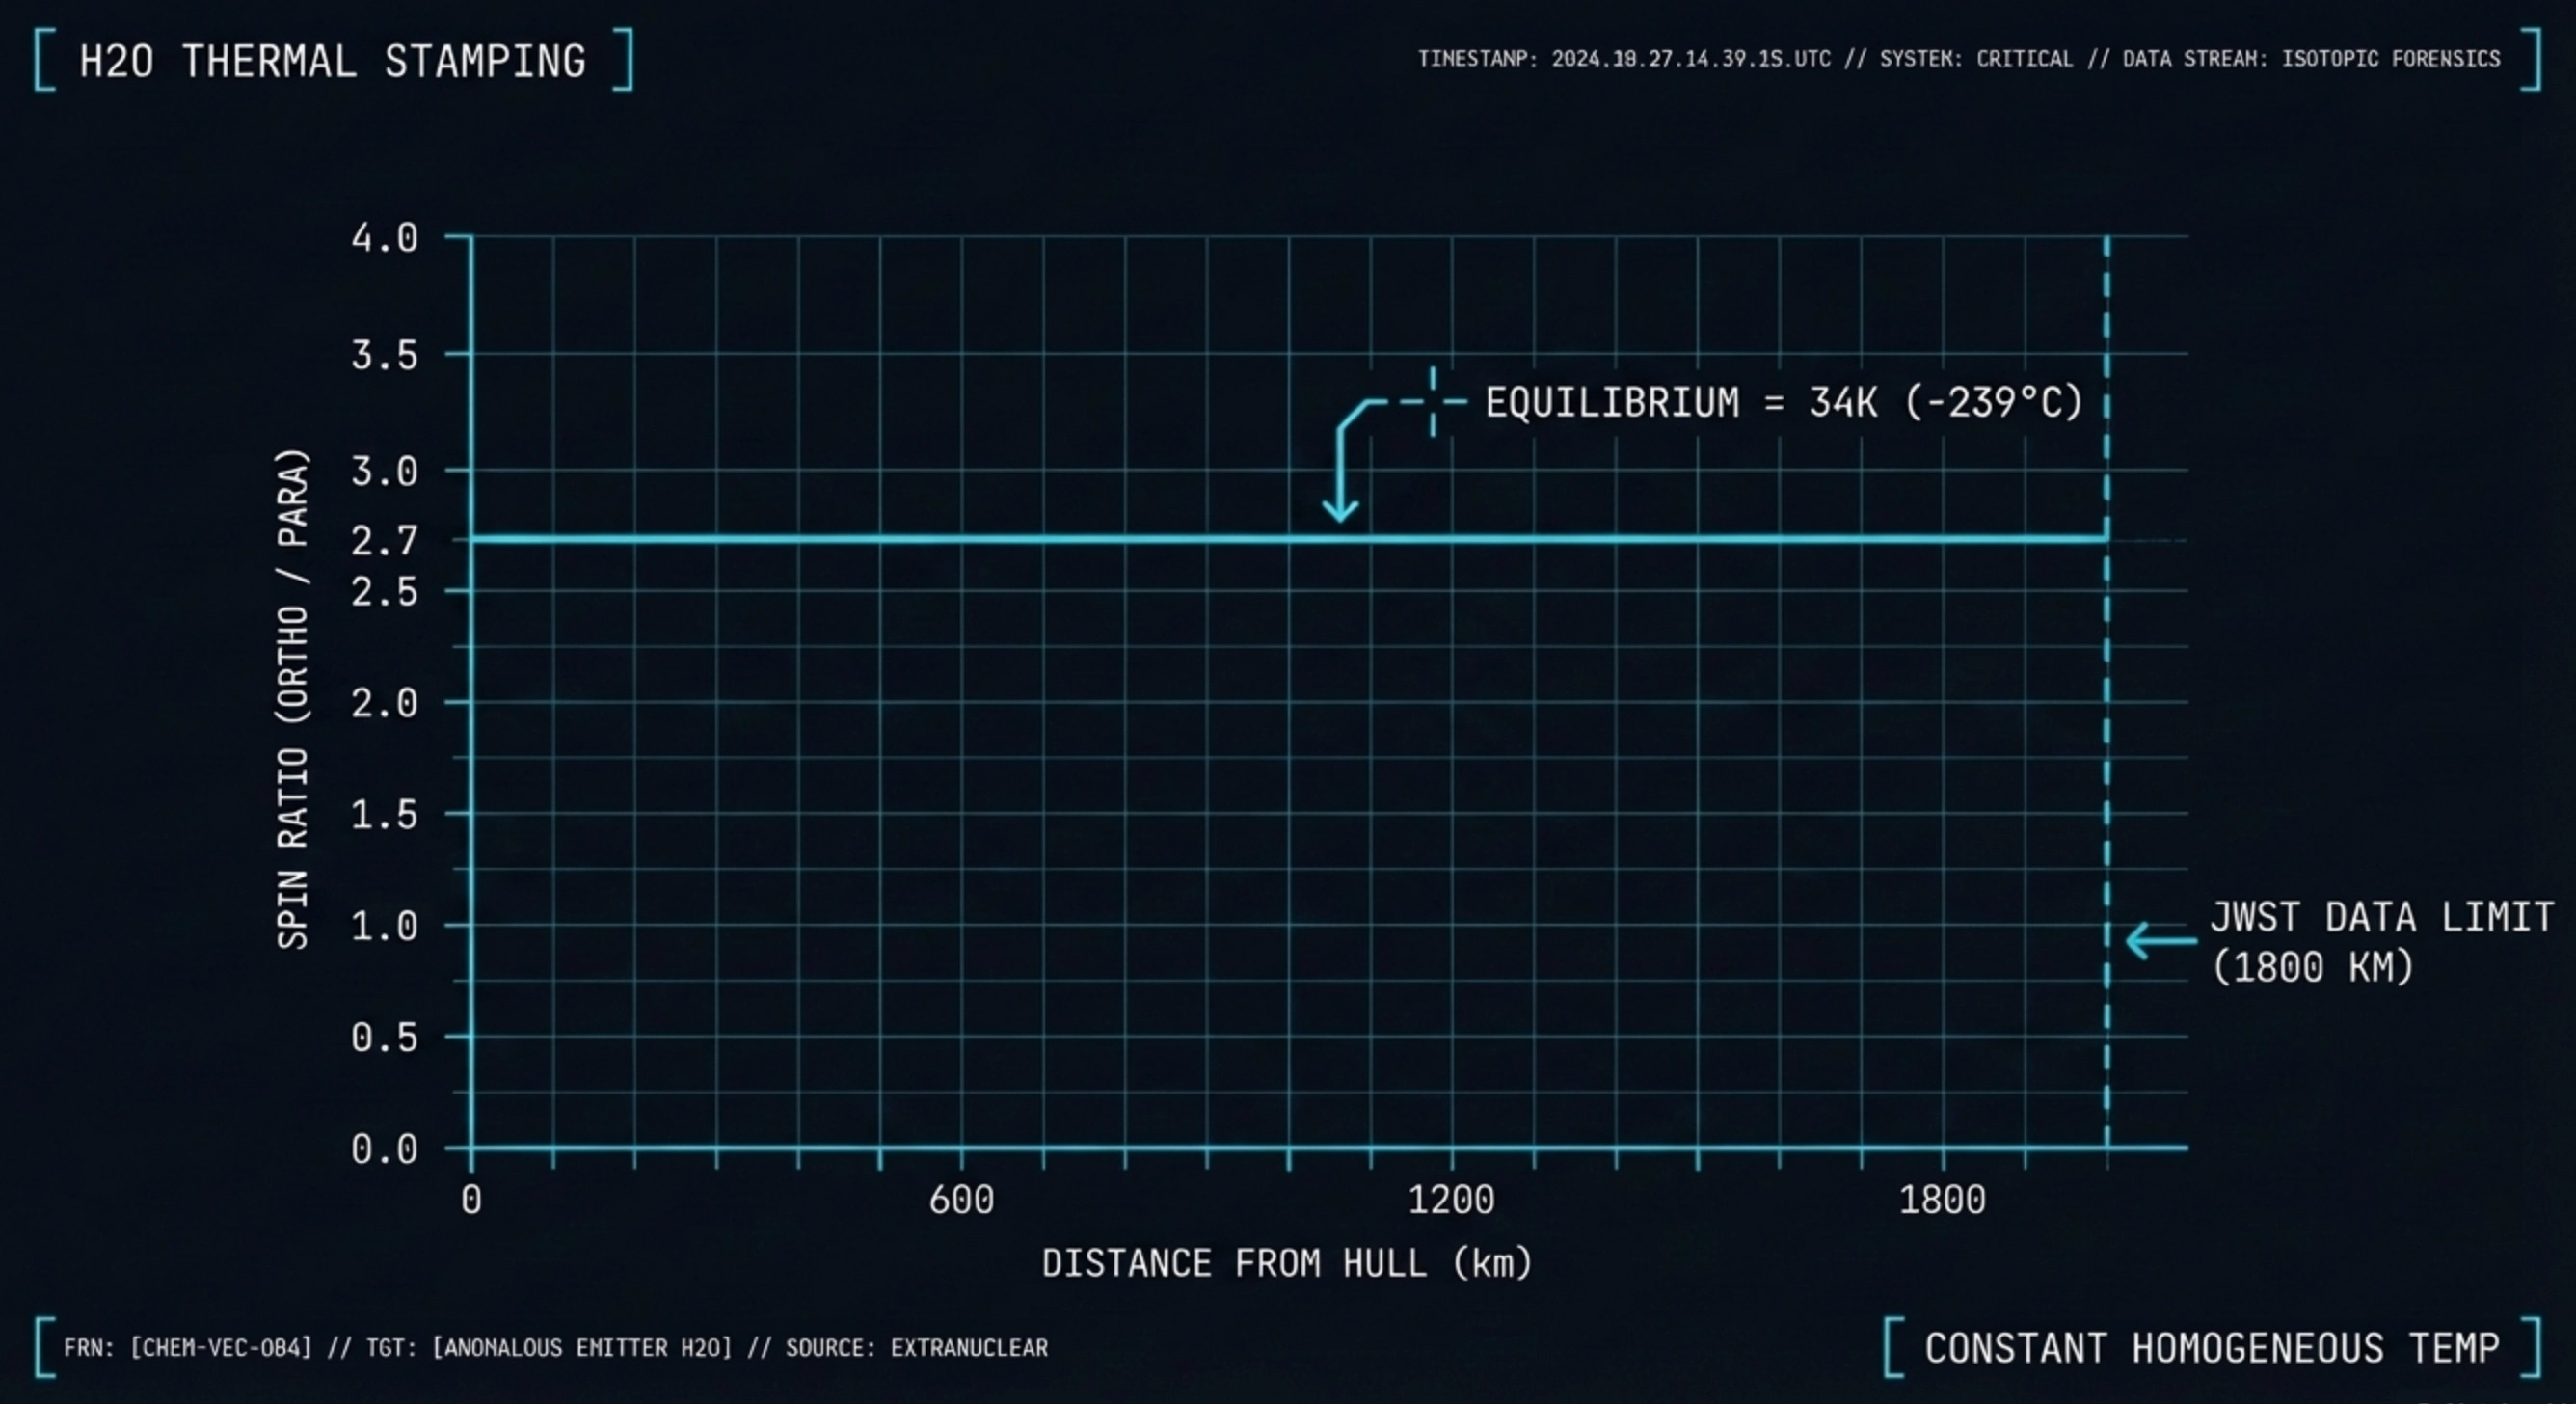Screen dimensions: 2576x1404
Task: Click the DISTANCE FROM HULL (km) axis title
Action: click(x=1287, y=1263)
